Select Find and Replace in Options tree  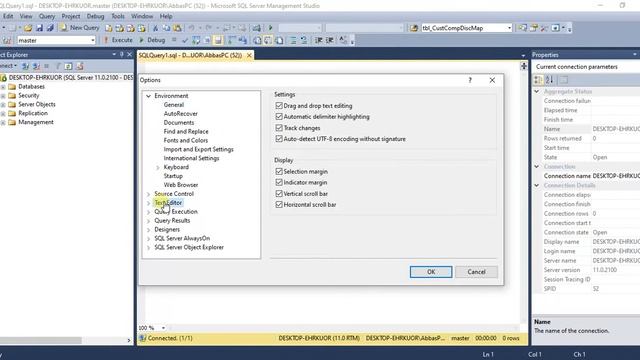click(186, 131)
